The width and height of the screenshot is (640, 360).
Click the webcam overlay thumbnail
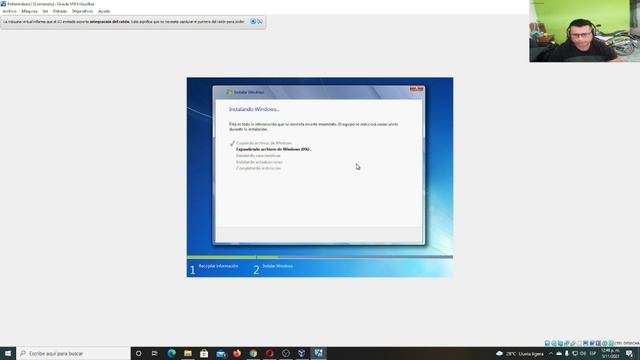tap(584, 31)
